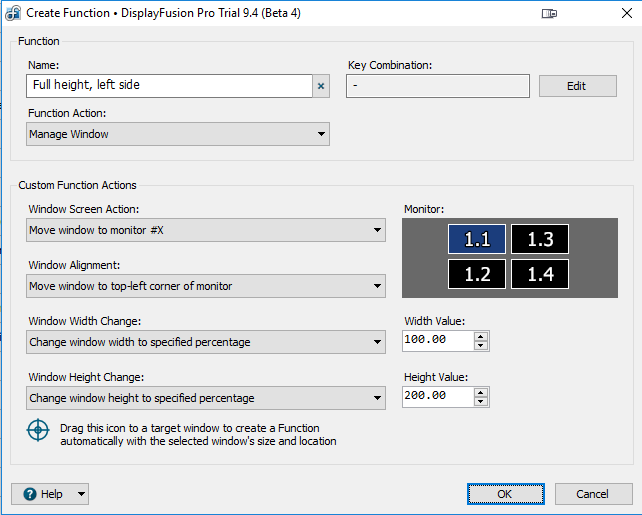Open the Window Height Change dropdown
Screen dimensions: 642x515
click(x=206, y=398)
